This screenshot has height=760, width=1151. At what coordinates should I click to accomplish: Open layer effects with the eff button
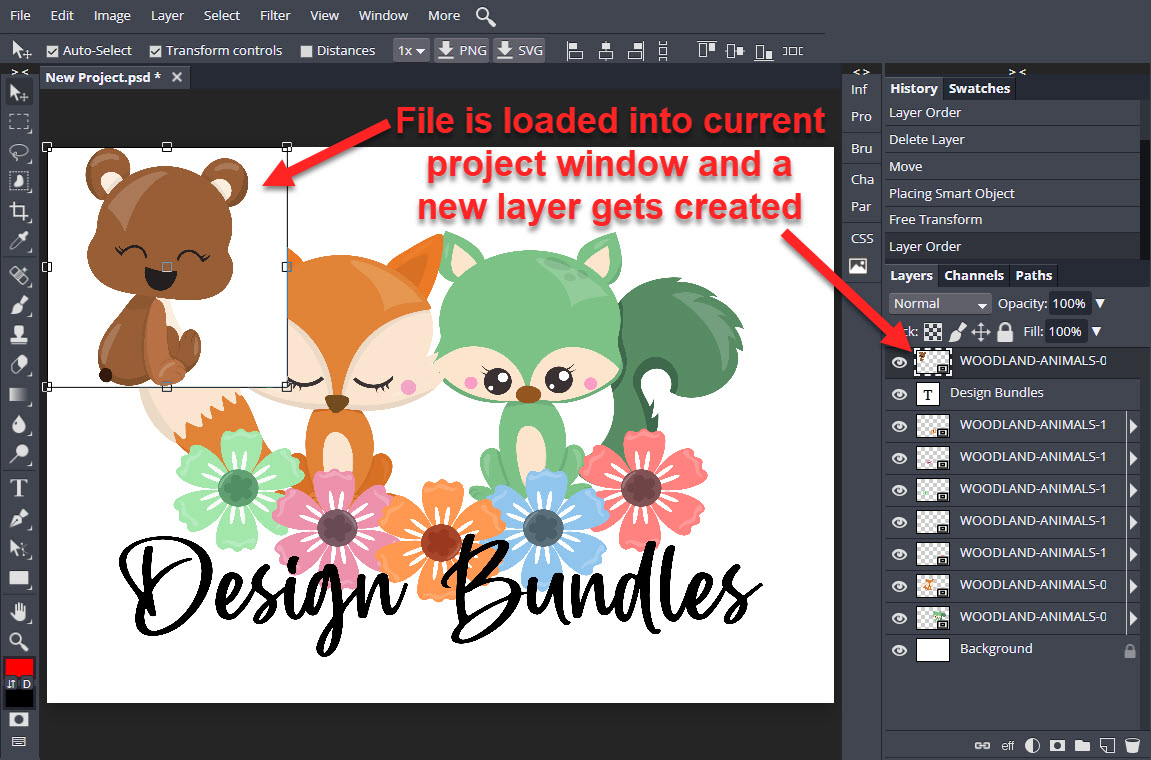pyautogui.click(x=1008, y=745)
